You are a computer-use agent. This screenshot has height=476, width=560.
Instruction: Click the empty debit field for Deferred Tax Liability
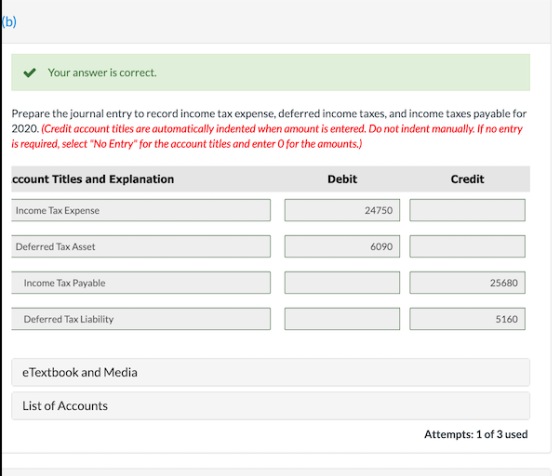(x=342, y=319)
